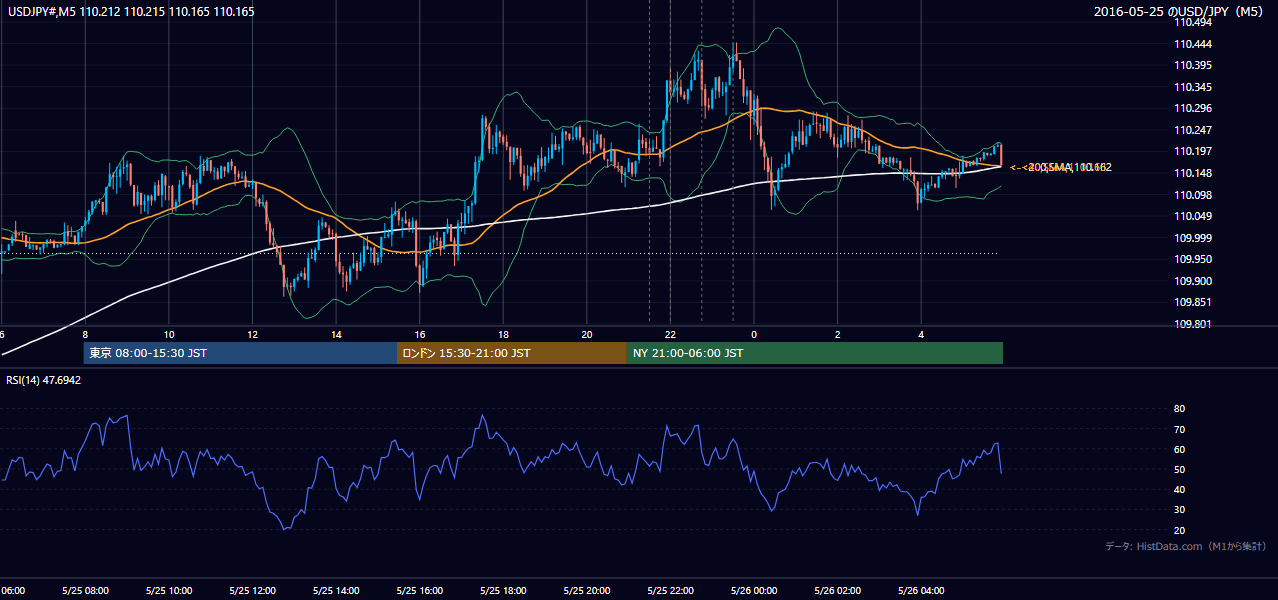Click the RSI(14) 47.6942 indicator label
This screenshot has width=1278, height=600.
[x=44, y=380]
